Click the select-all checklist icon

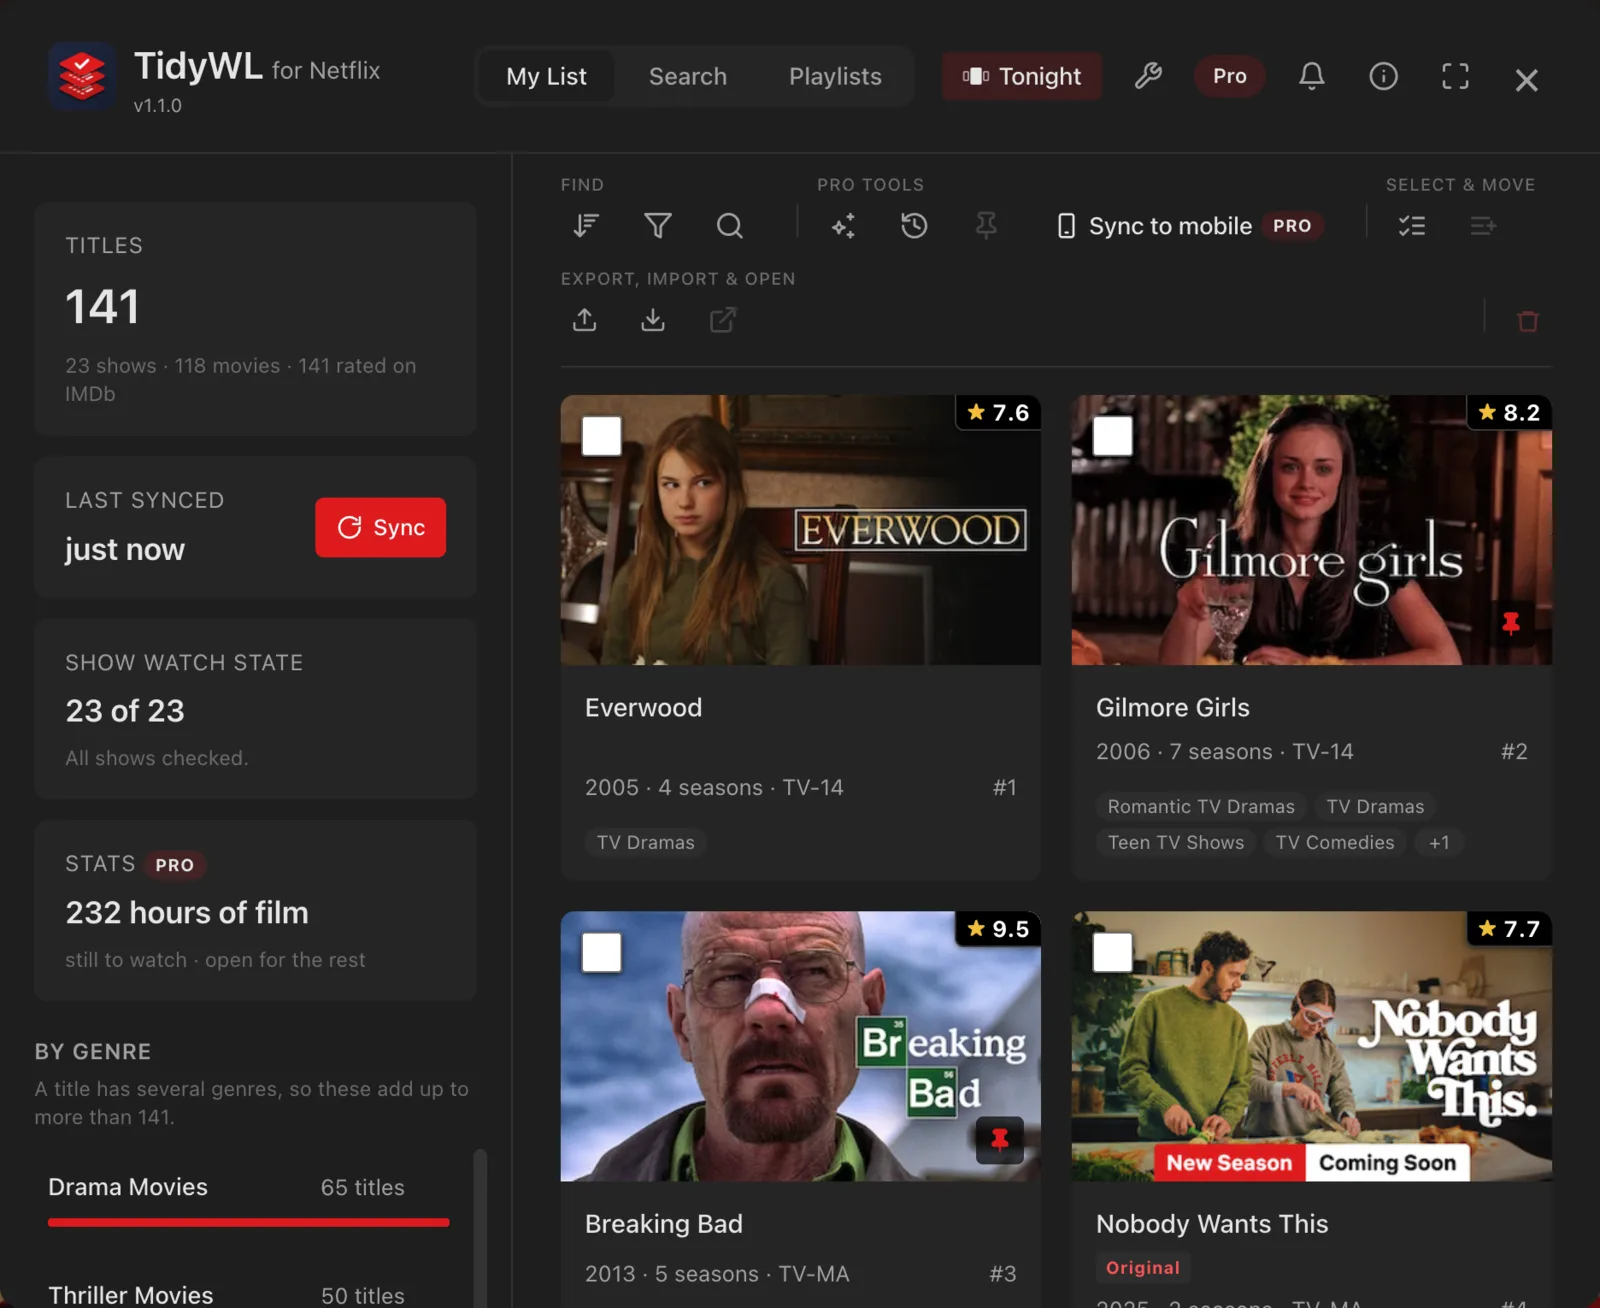pyautogui.click(x=1412, y=226)
